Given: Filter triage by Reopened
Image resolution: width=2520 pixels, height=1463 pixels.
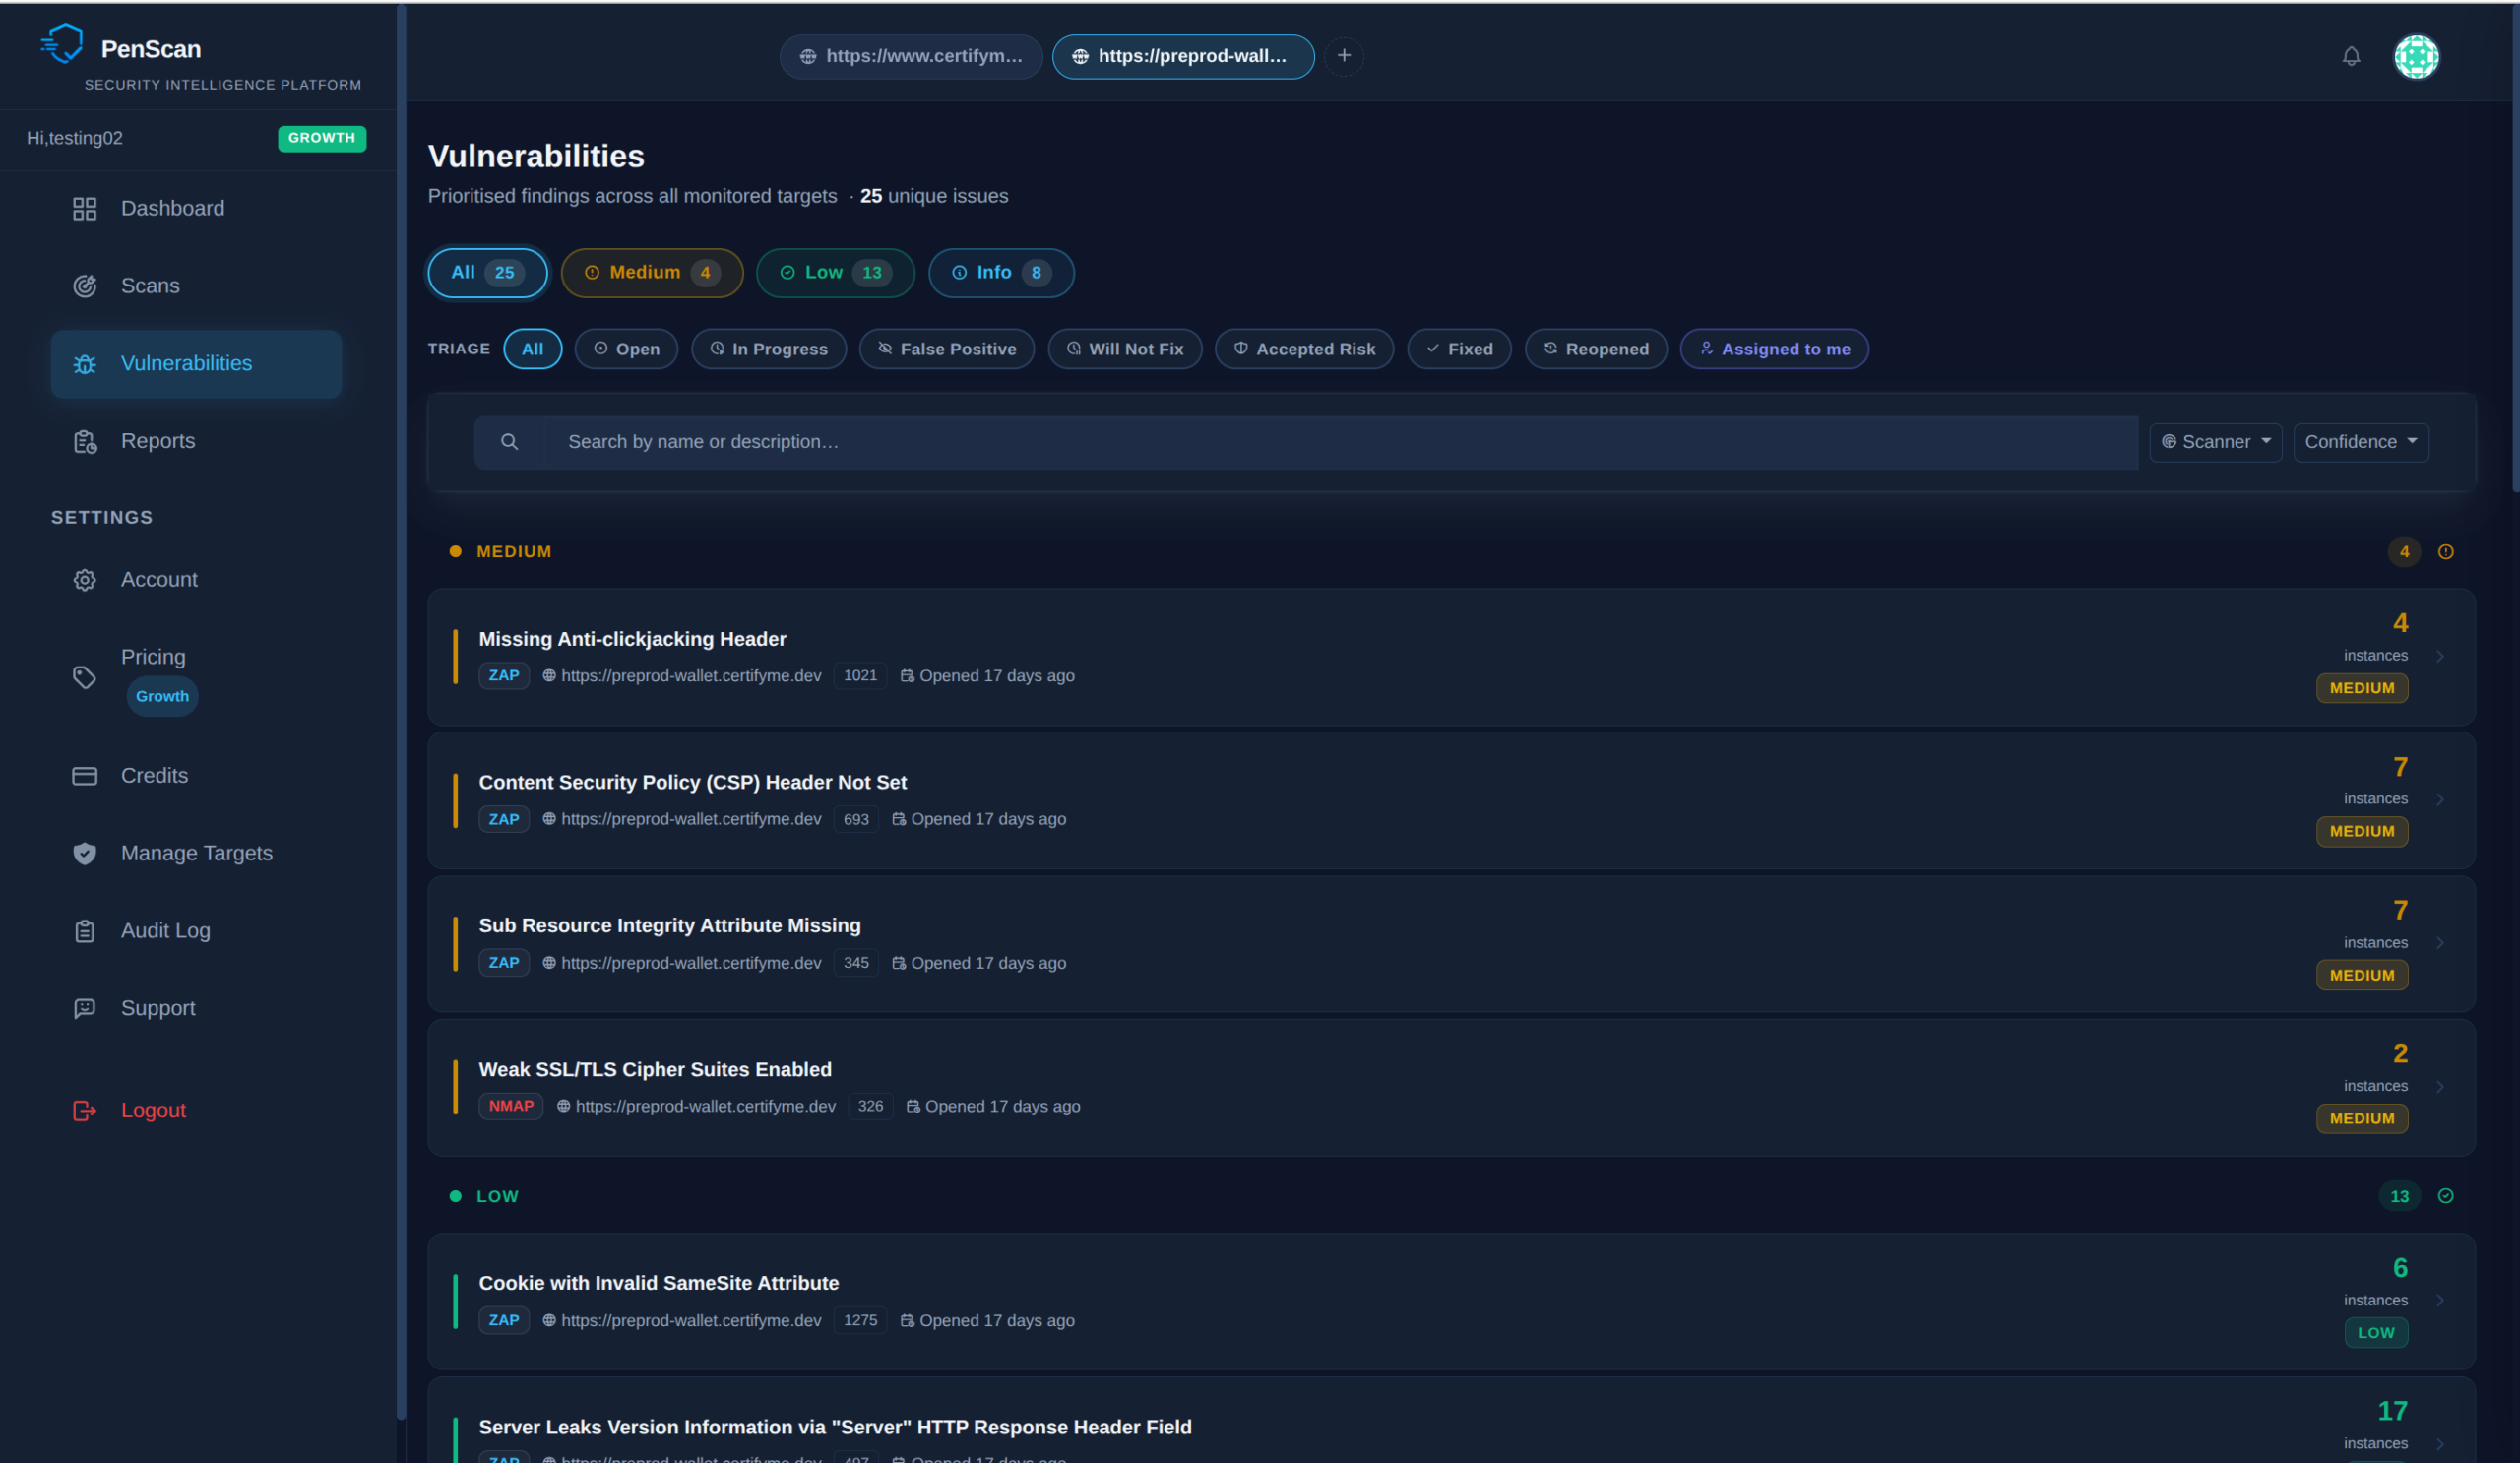Looking at the screenshot, I should (x=1596, y=349).
